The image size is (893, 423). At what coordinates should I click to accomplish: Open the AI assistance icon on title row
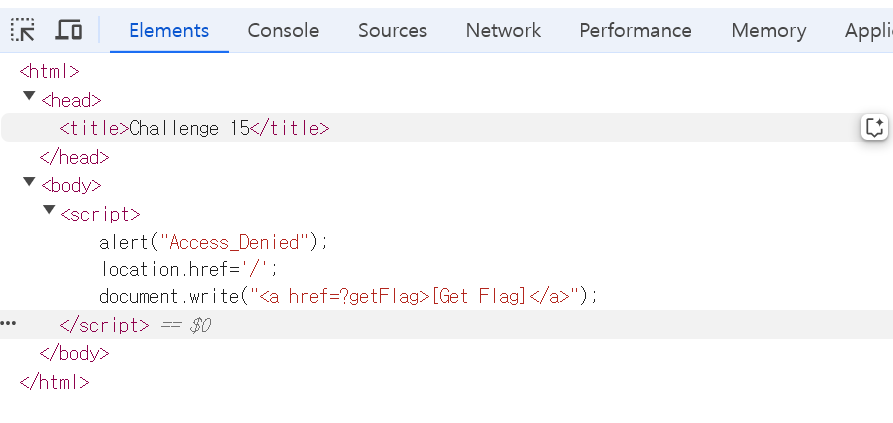[x=874, y=127]
